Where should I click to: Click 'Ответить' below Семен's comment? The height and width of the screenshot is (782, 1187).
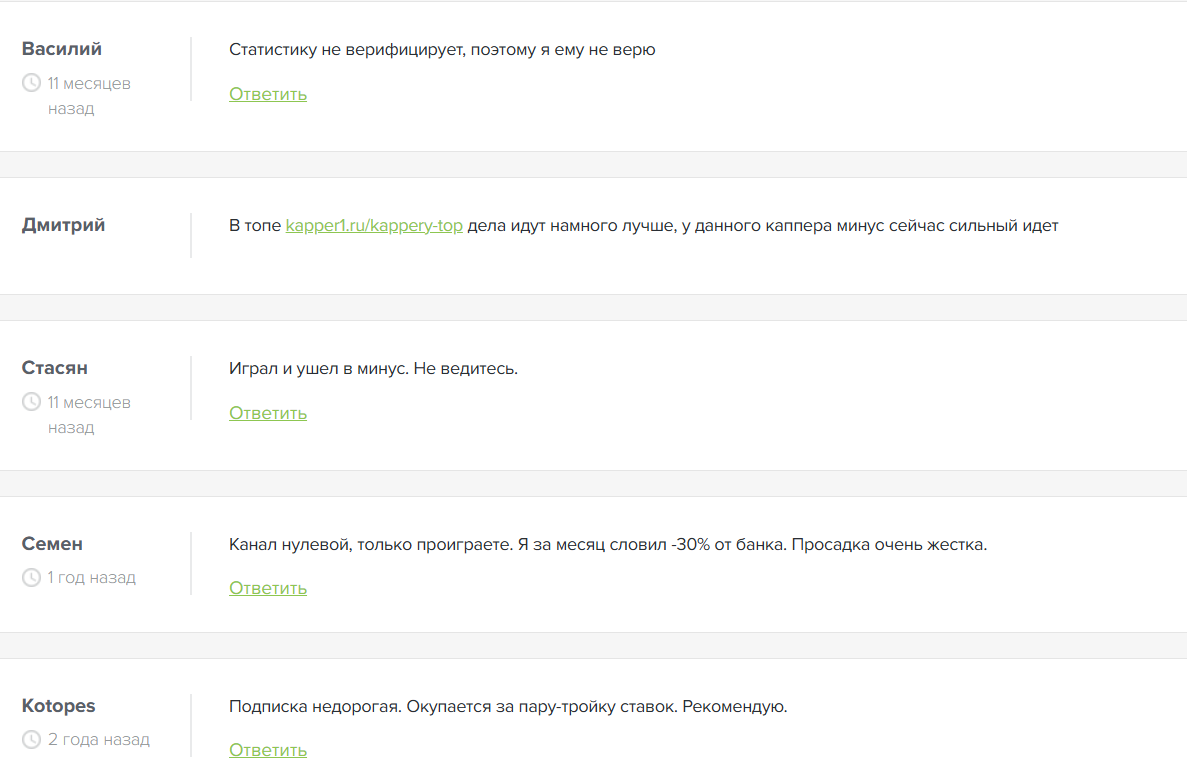tap(268, 588)
